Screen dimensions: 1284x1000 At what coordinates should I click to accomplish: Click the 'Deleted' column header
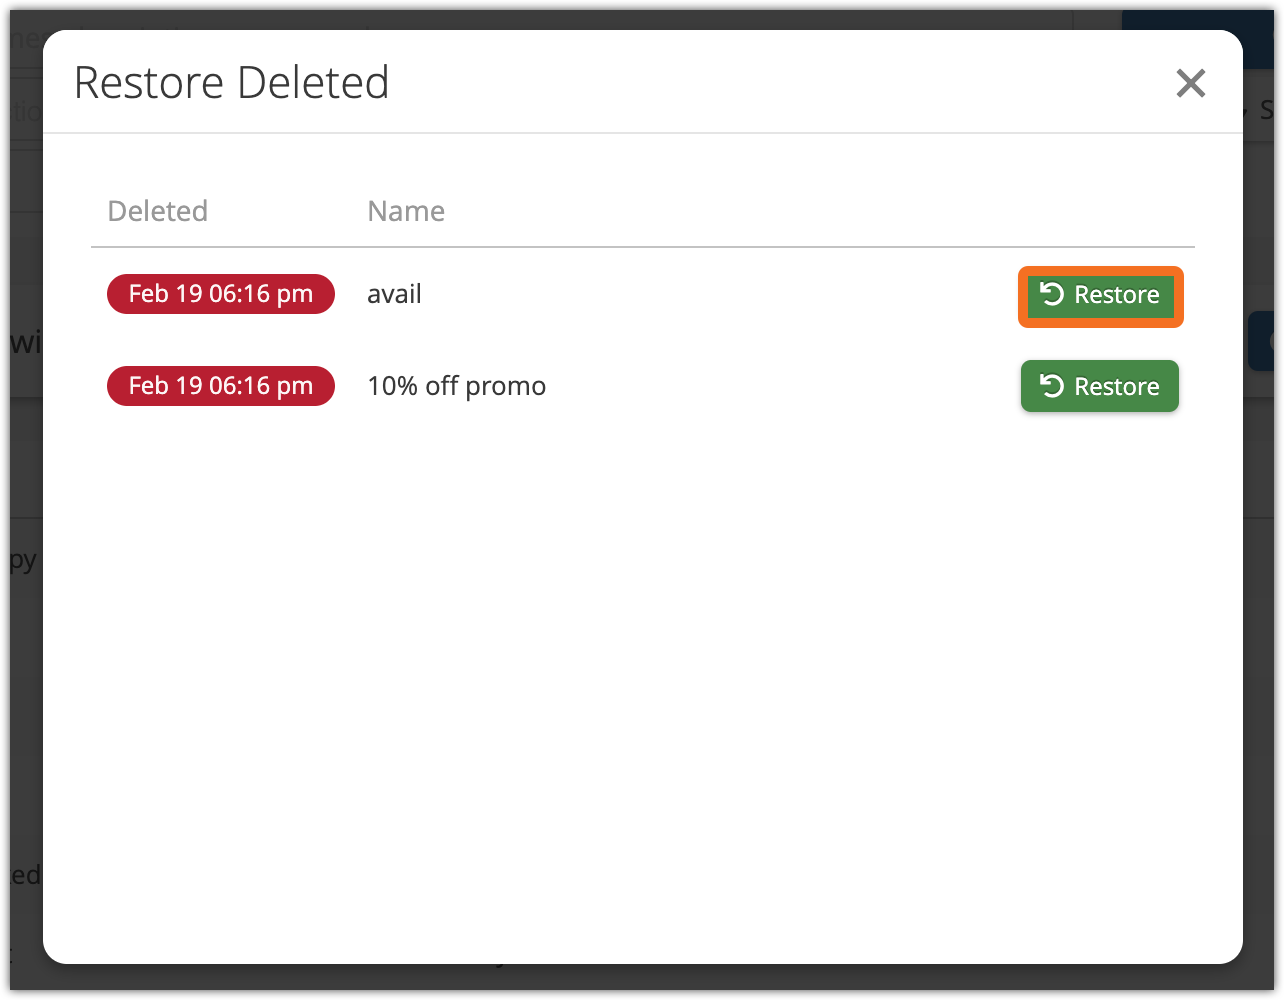click(157, 211)
